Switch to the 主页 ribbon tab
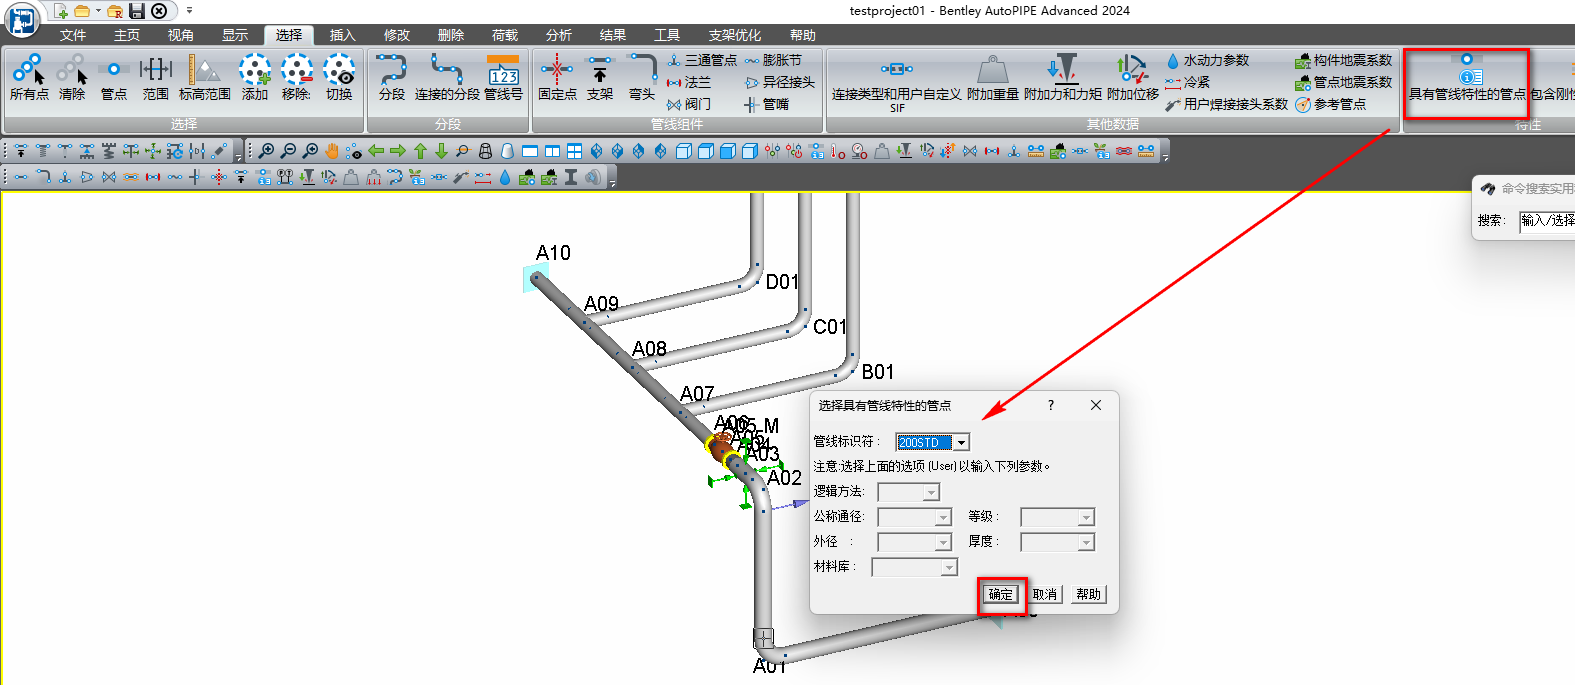This screenshot has width=1575, height=685. click(x=127, y=35)
